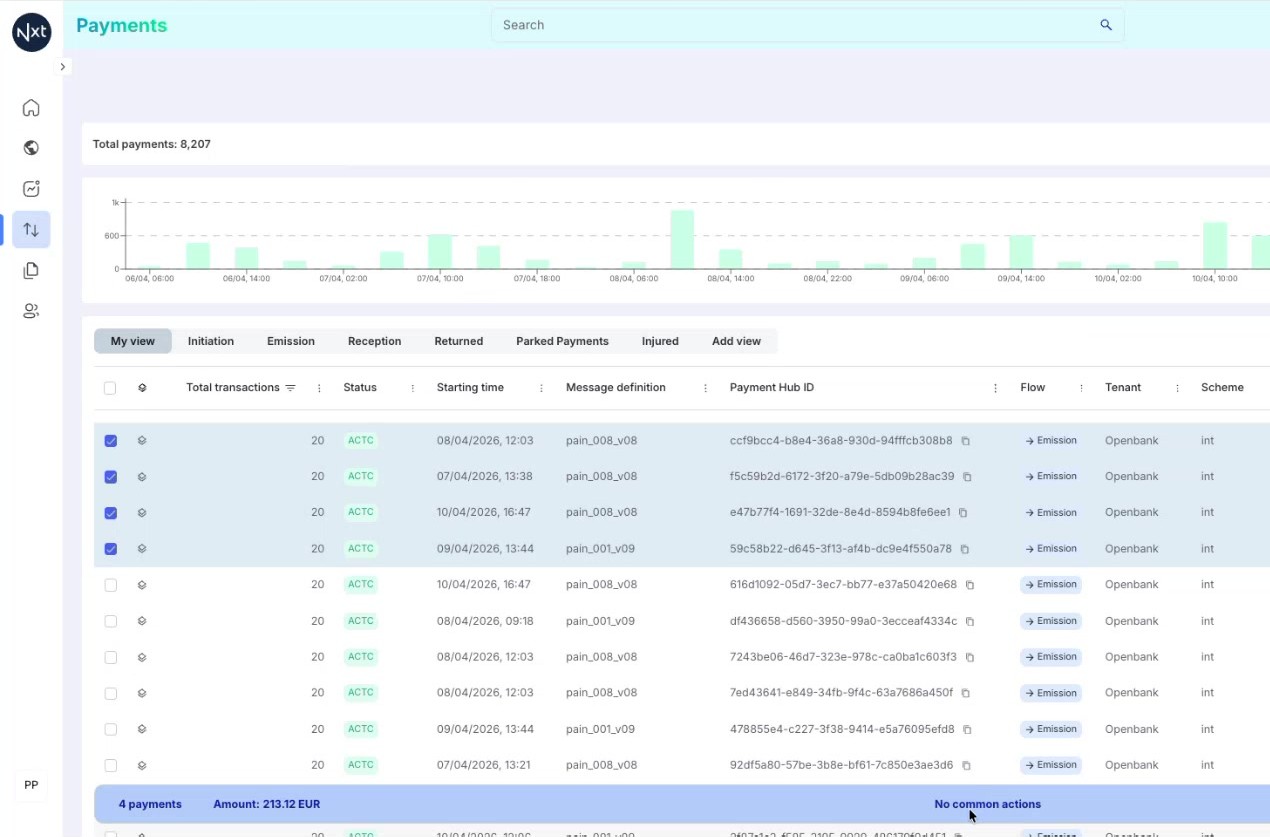Copy Payment Hub ID 59c58b22-d645-3f13

[964, 549]
